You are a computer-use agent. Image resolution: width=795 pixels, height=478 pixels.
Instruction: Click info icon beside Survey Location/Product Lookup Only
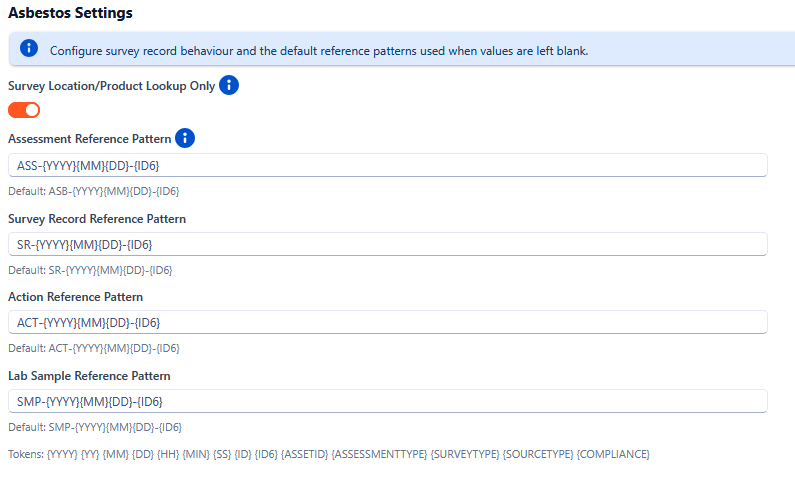[229, 86]
